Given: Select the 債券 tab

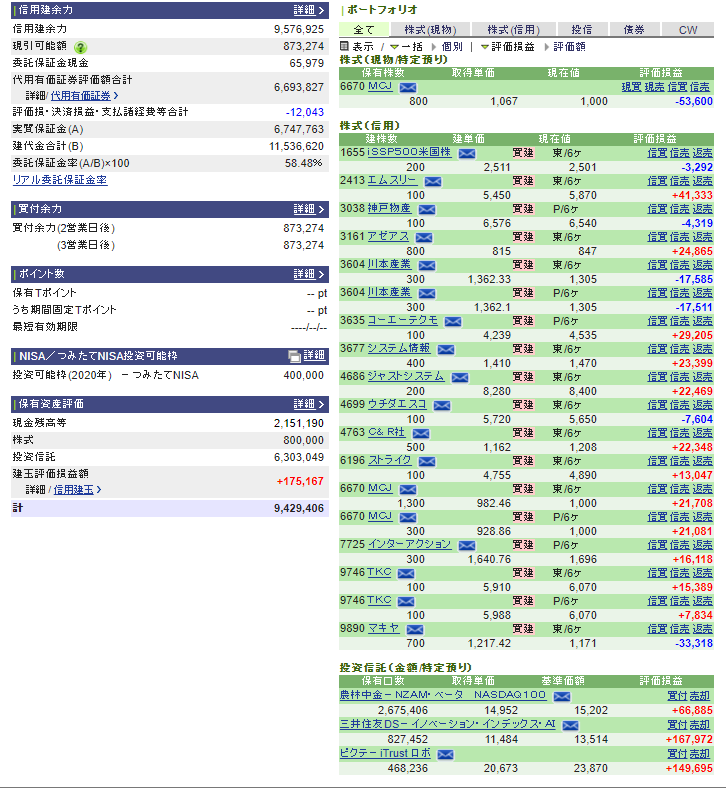Looking at the screenshot, I should (x=634, y=30).
